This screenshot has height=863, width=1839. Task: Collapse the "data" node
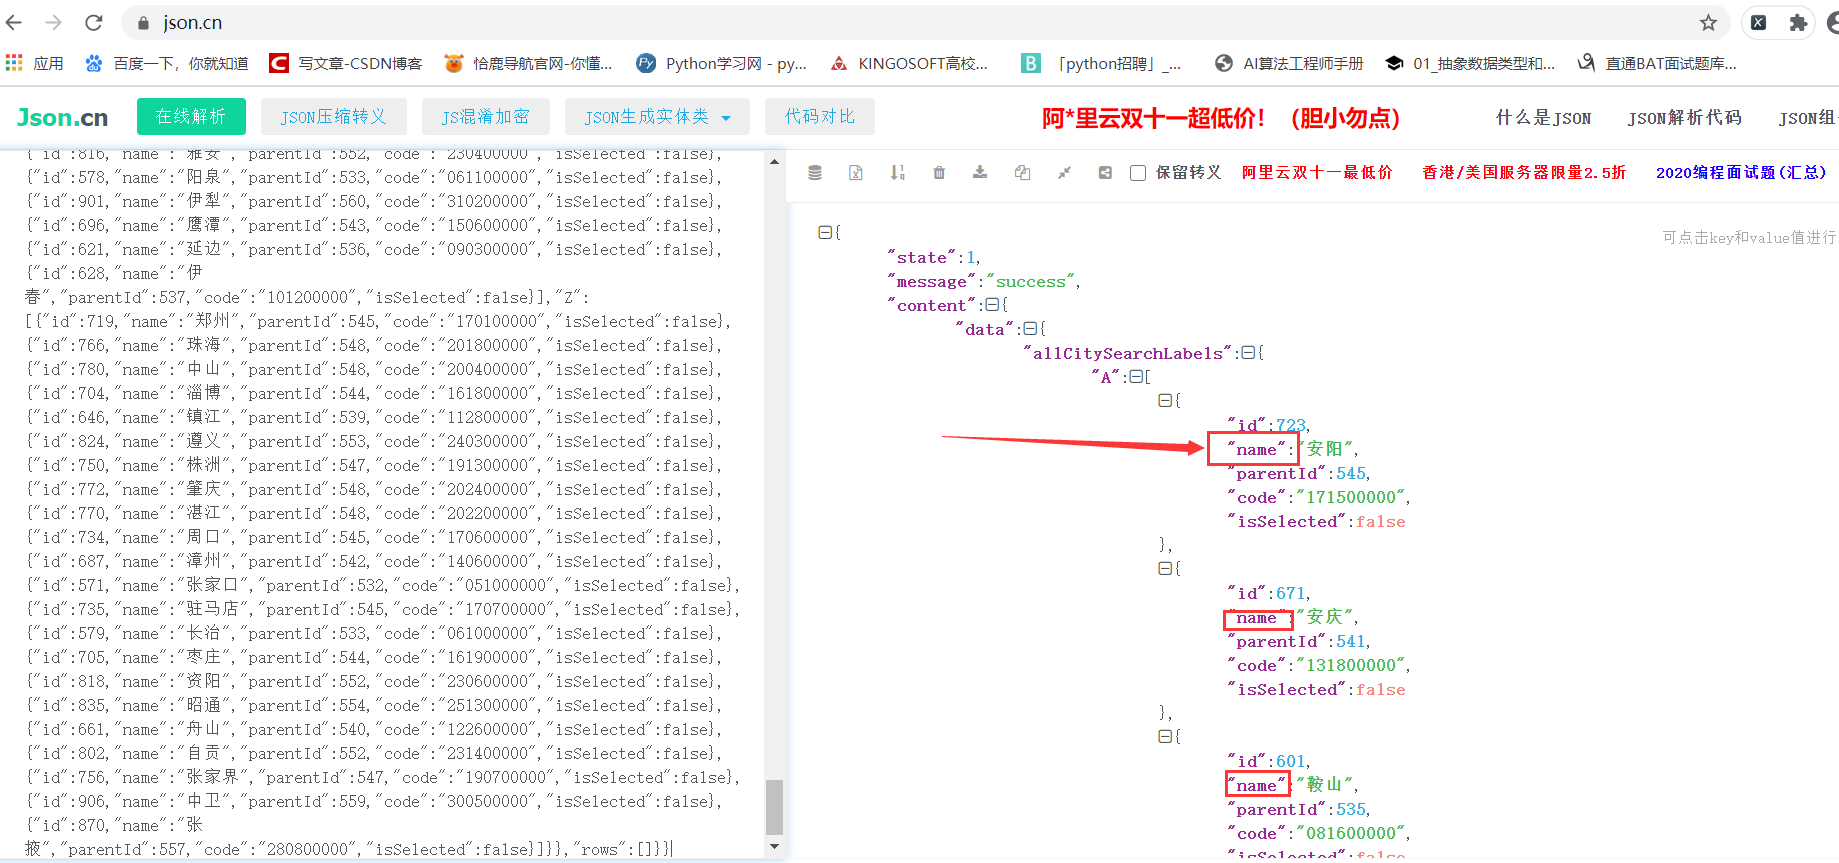1030,328
